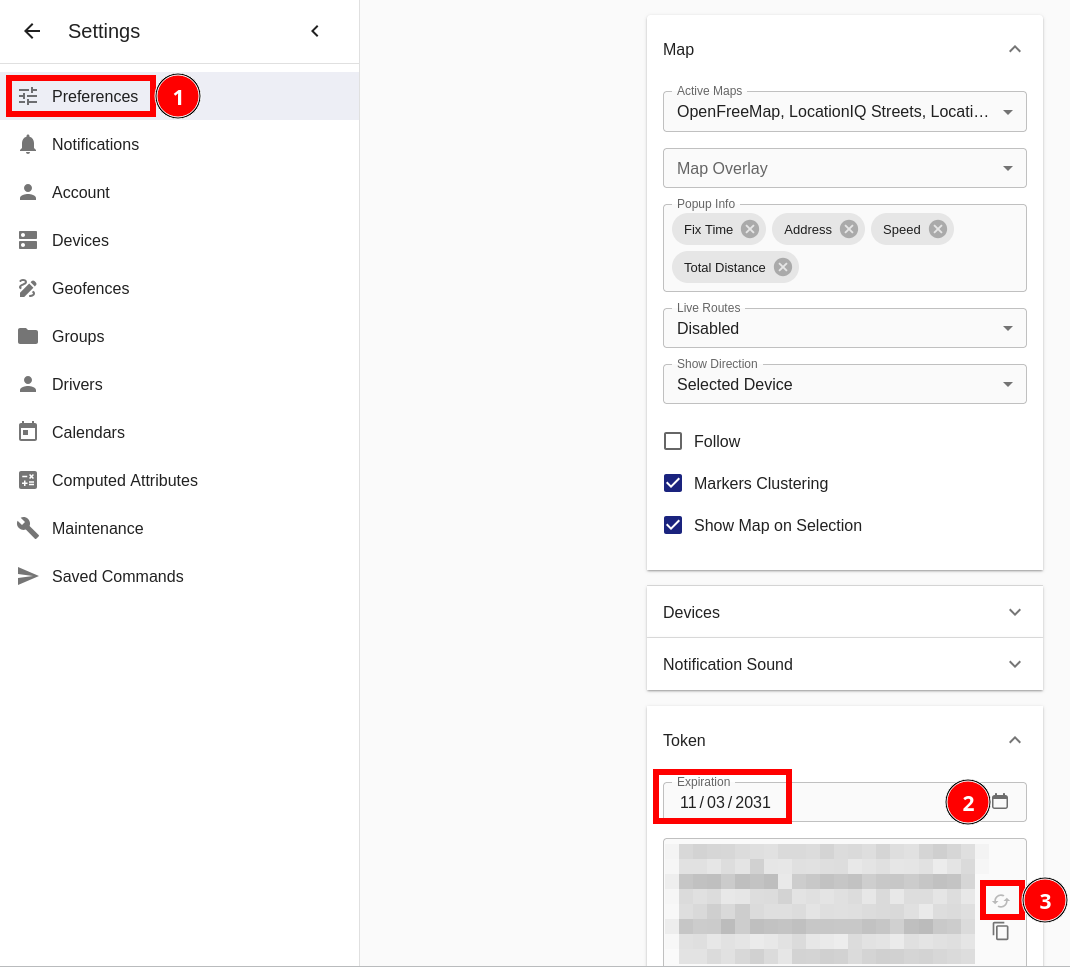The width and height of the screenshot is (1070, 967).
Task: Open the Live Routes dropdown
Action: pos(845,328)
